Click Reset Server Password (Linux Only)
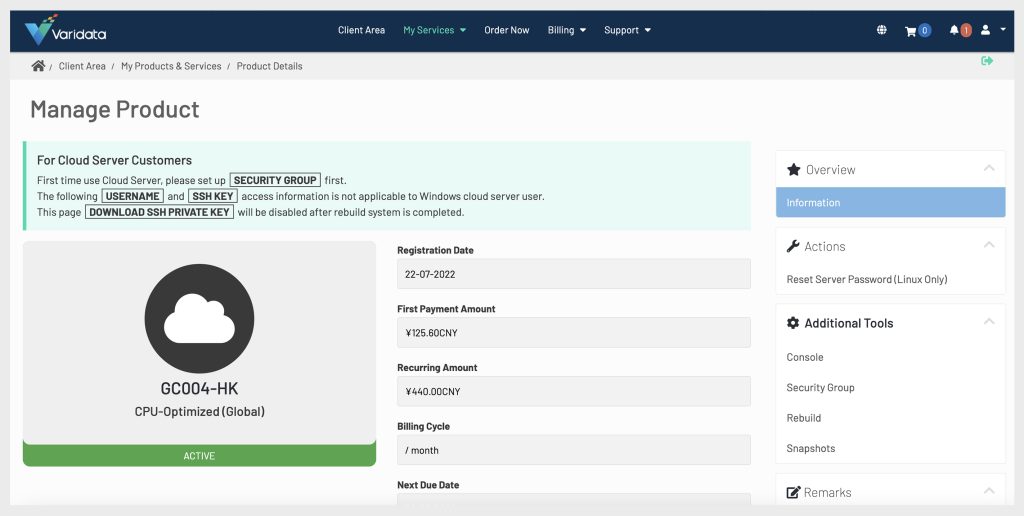Viewport: 1024px width, 516px height. 866,279
